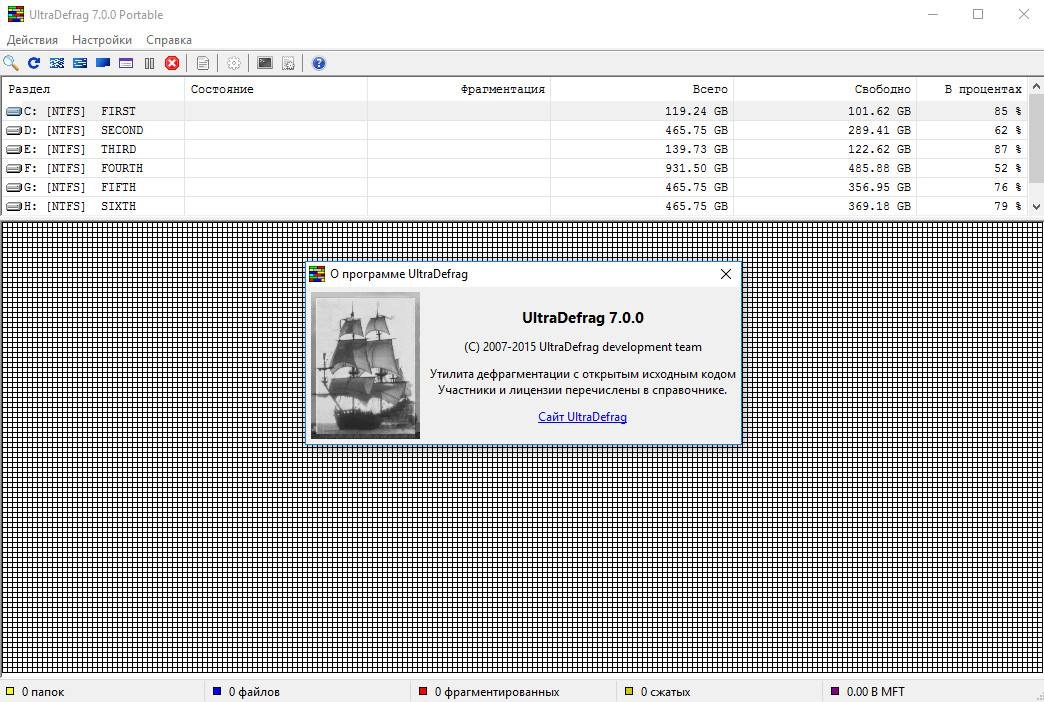Select the D: [NTFS] SECOND drive row
The height and width of the screenshot is (702, 1044).
515,131
